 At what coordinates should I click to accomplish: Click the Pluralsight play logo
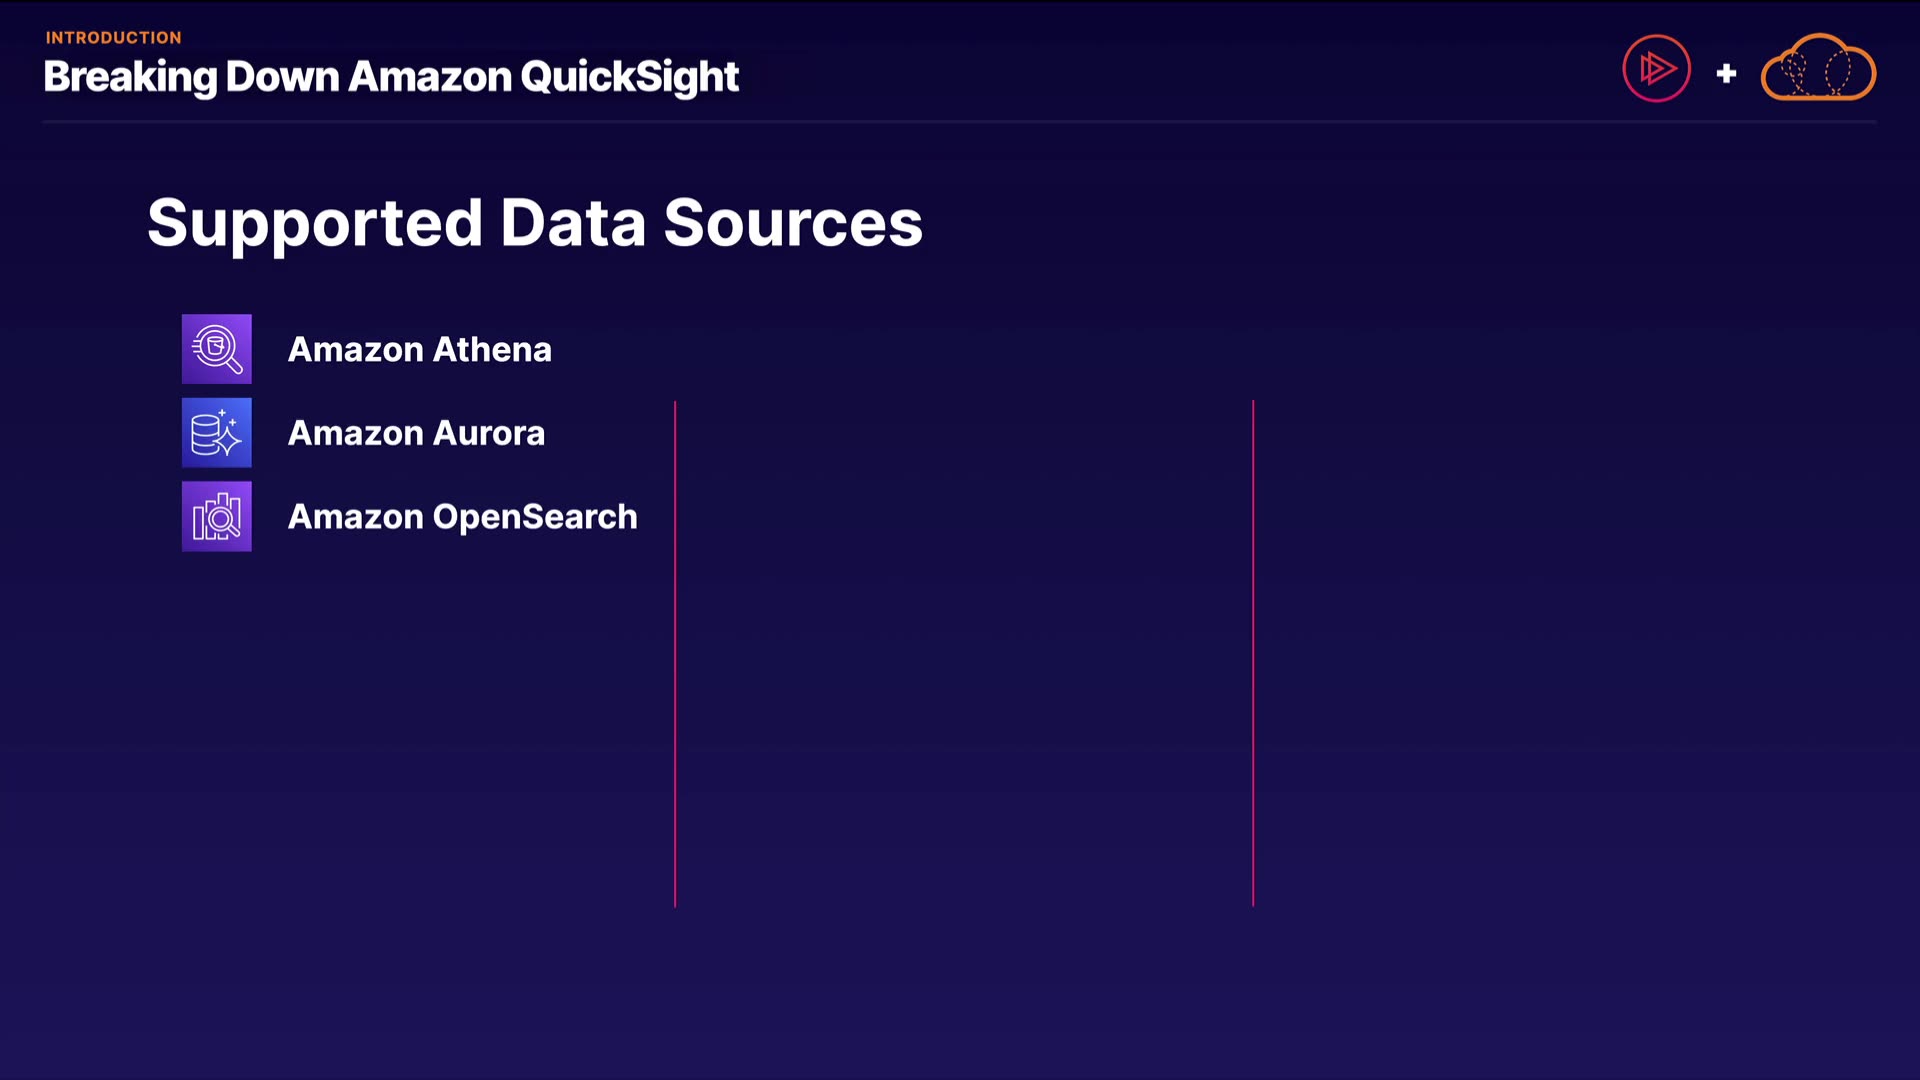tap(1656, 69)
